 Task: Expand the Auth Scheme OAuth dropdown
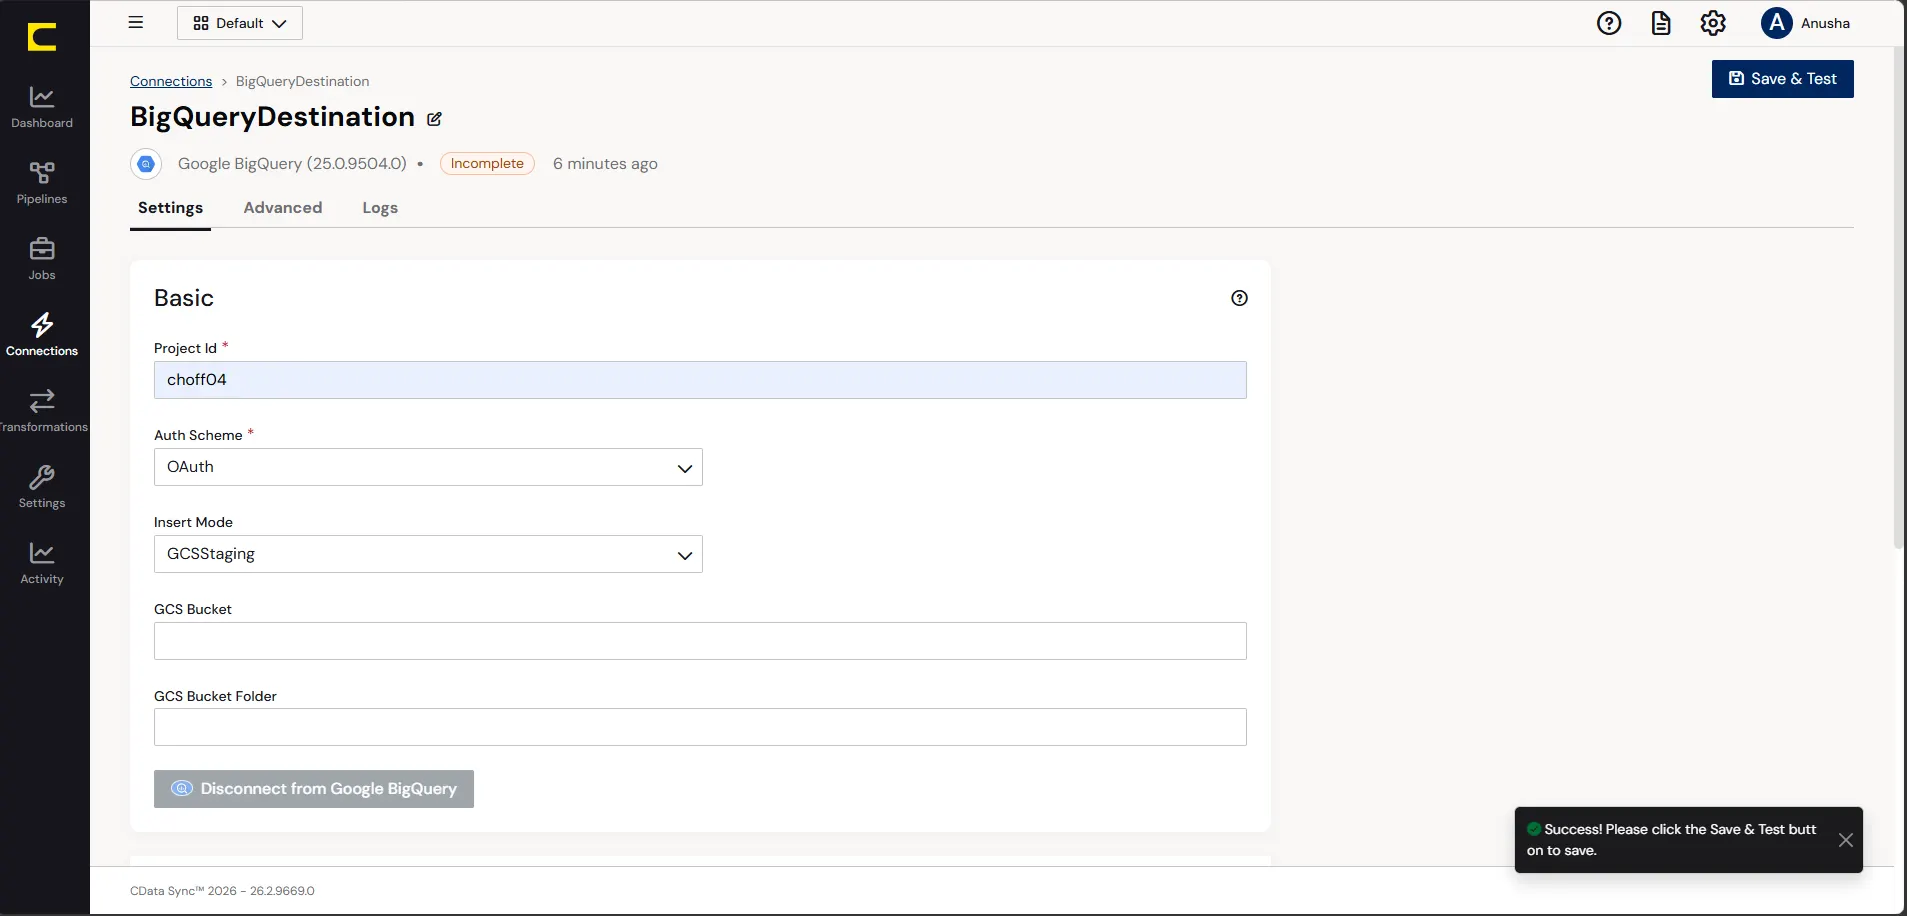tap(428, 467)
